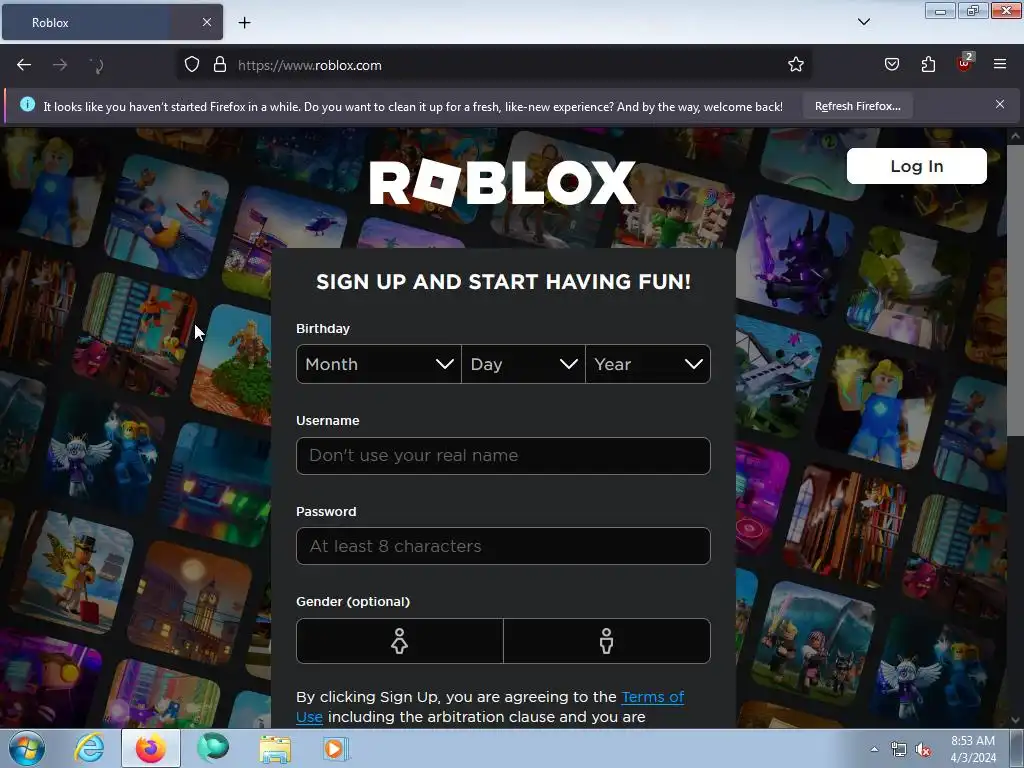Screen dimensions: 1024x768
Task: Save page to Pocket icon
Action: pos(891,65)
